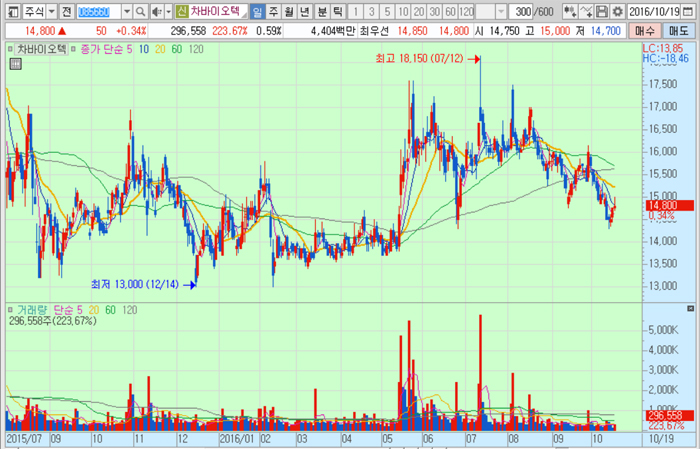The height and width of the screenshot is (449, 700).
Task: Toggle the 분 minute period
Action: coord(321,11)
